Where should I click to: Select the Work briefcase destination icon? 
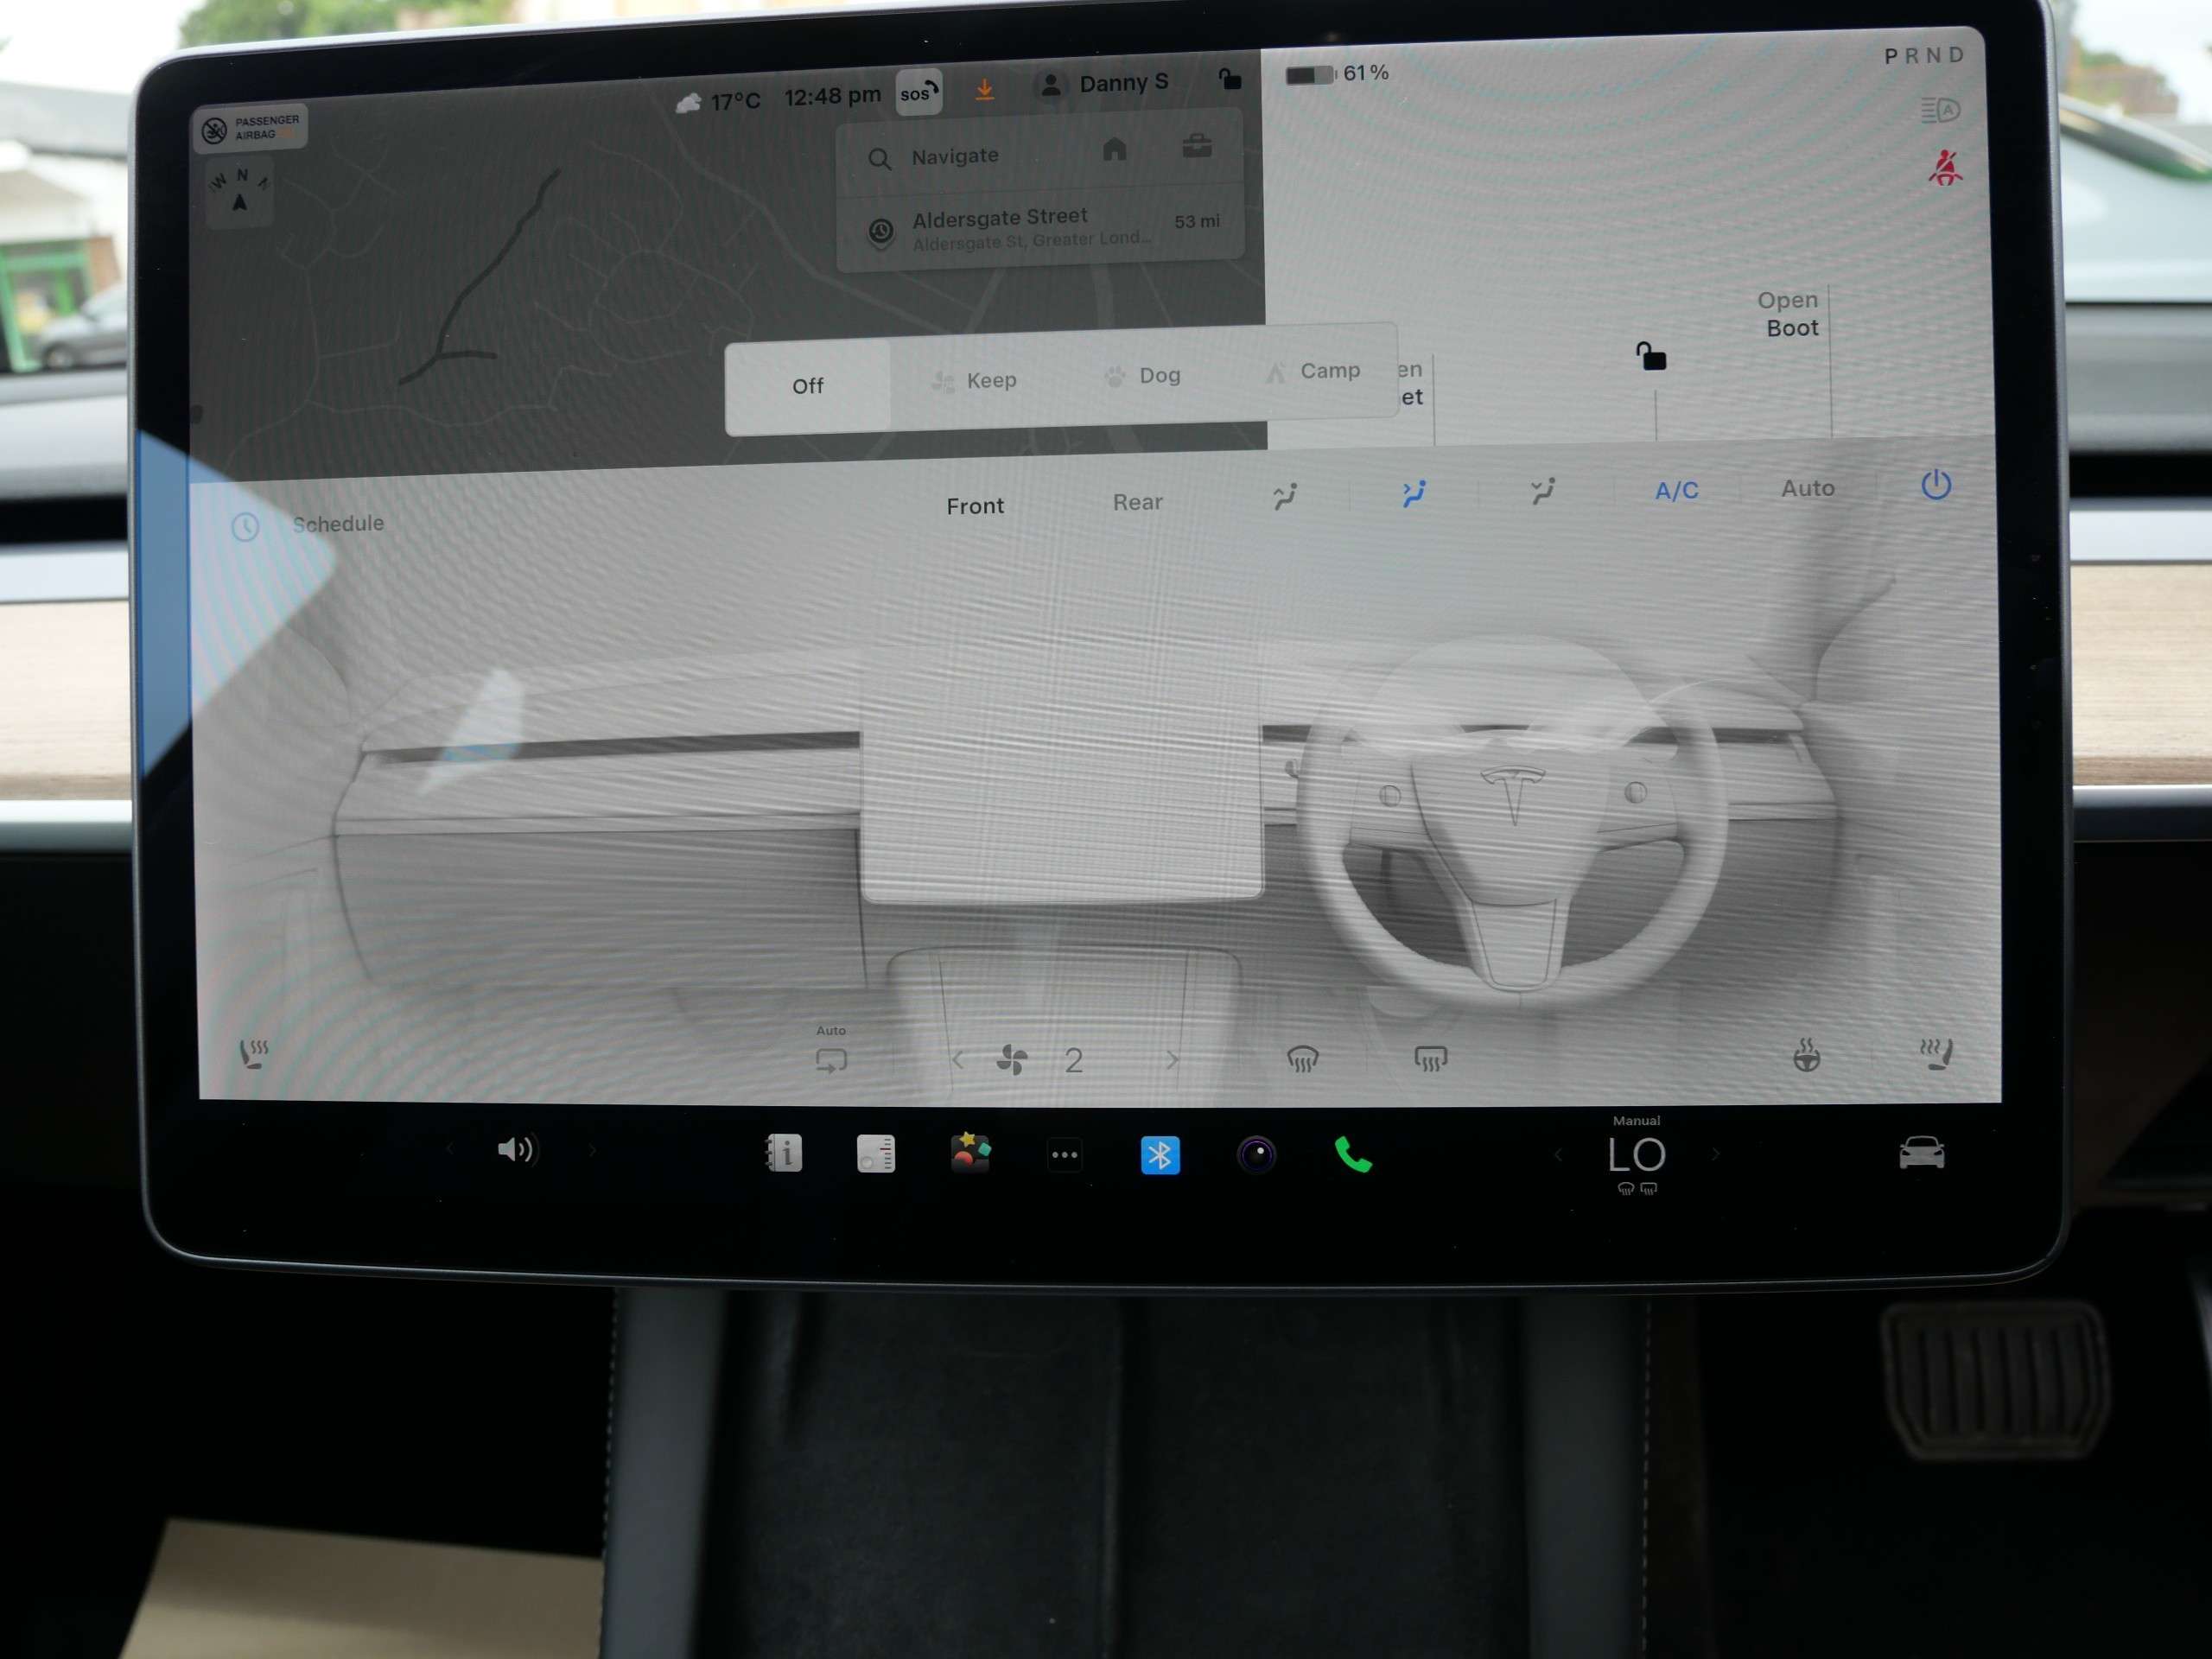click(x=1197, y=146)
